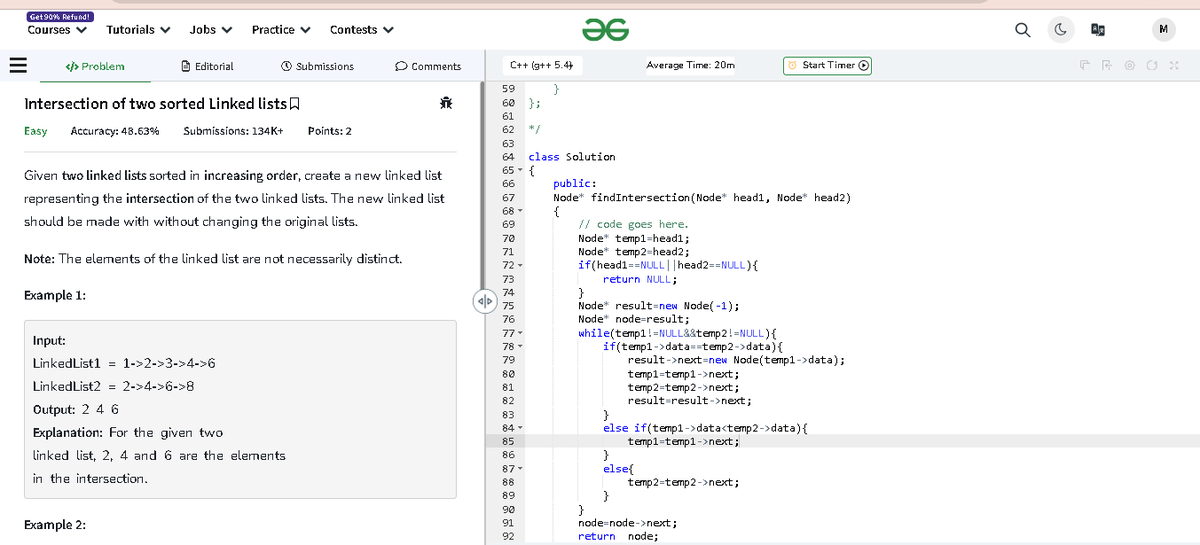The height and width of the screenshot is (545, 1200).
Task: Expand the Practice dropdown
Action: click(281, 30)
